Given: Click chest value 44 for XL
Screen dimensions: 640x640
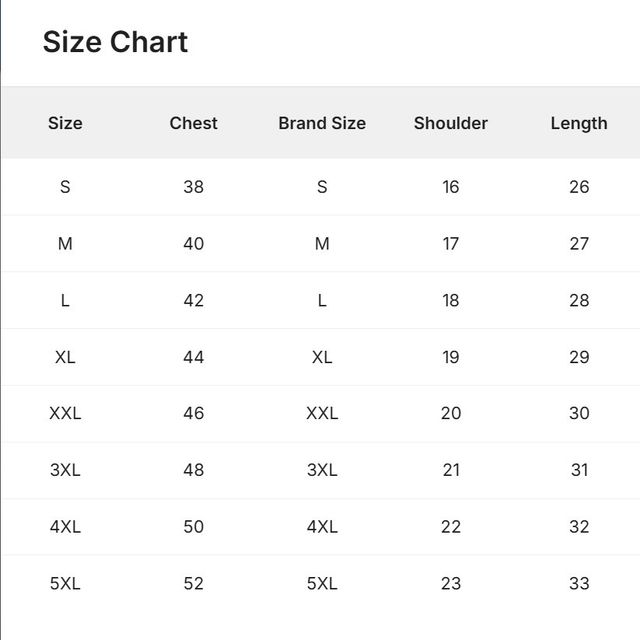Looking at the screenshot, I should [193, 357].
